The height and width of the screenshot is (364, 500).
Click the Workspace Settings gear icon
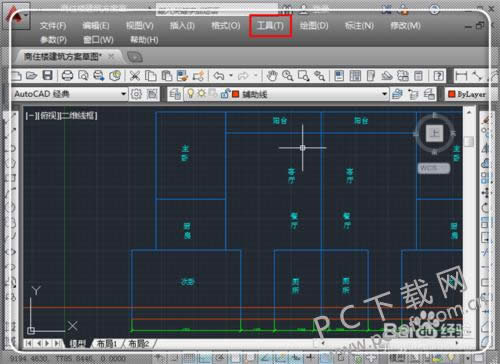(136, 94)
